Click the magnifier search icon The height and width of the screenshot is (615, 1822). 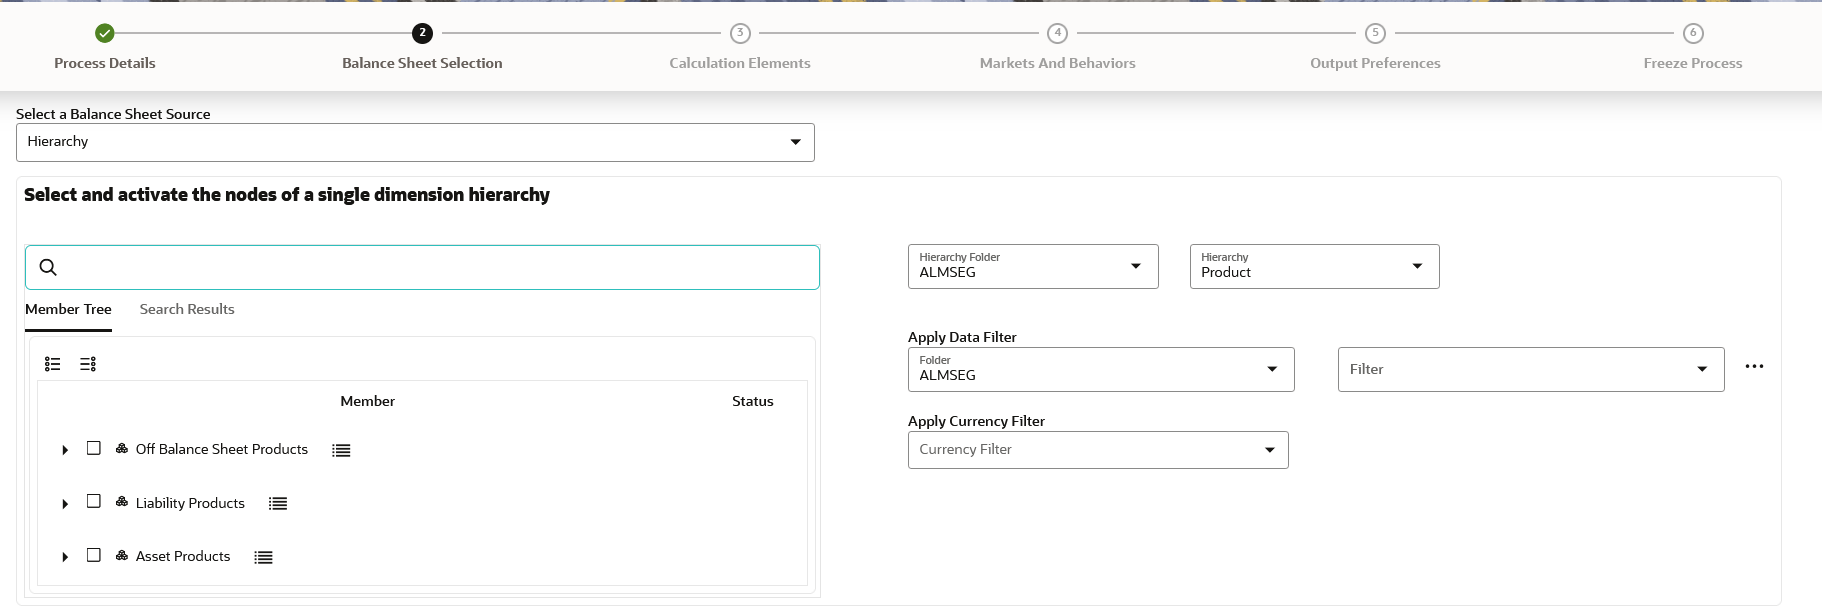(48, 267)
